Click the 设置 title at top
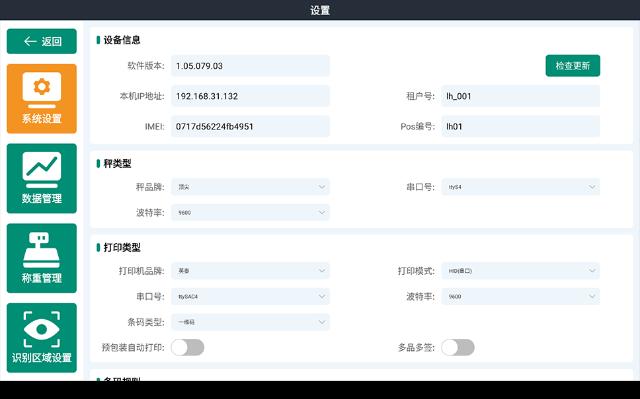The image size is (640, 399). point(320,10)
